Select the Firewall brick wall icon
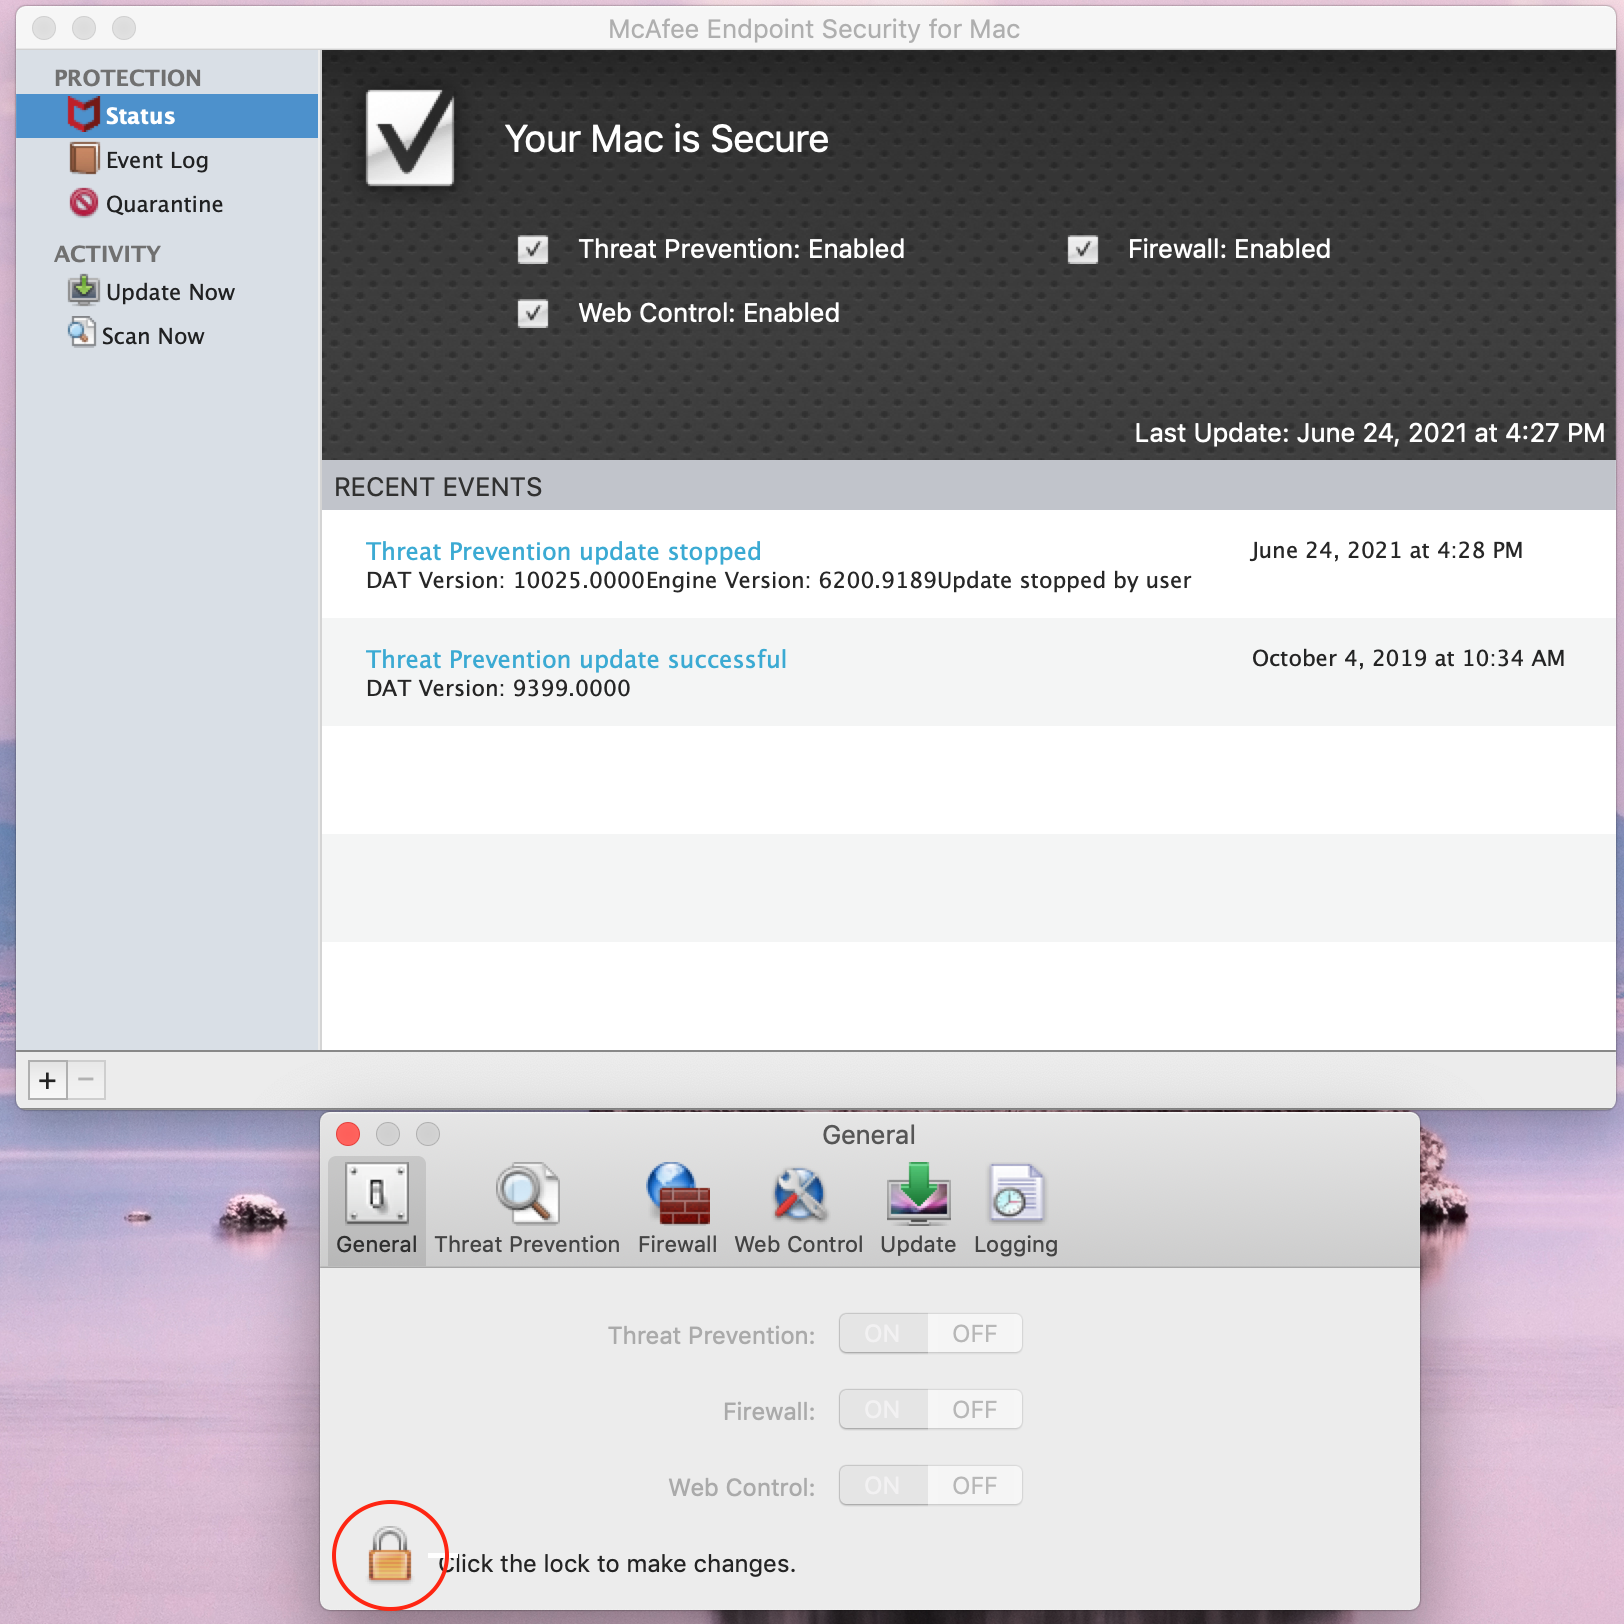The image size is (1624, 1624). click(x=678, y=1193)
